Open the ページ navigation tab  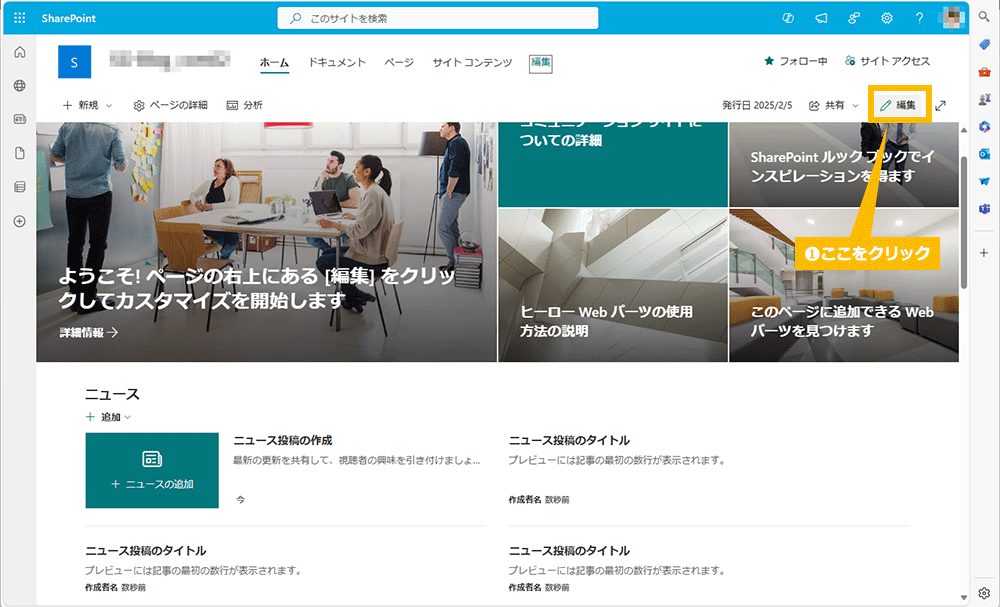[399, 62]
